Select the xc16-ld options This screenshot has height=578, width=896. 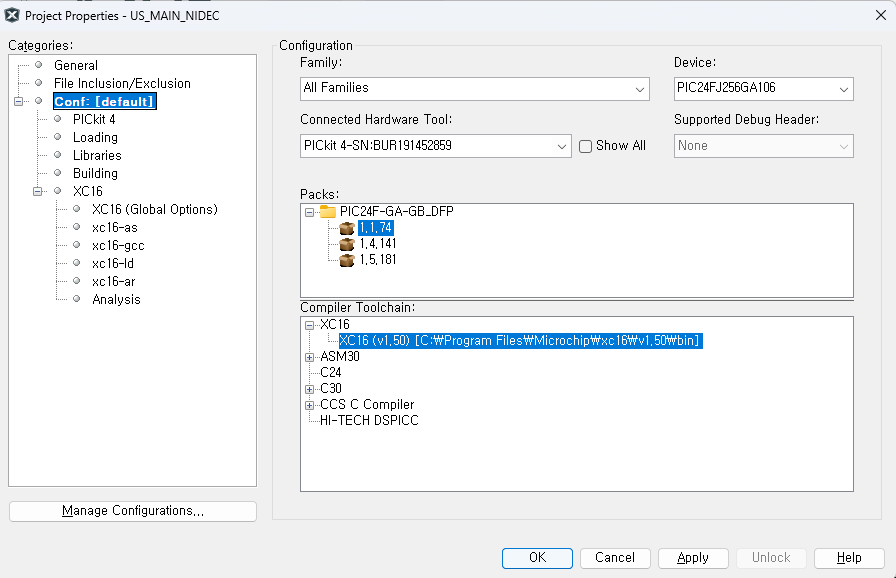(x=113, y=263)
